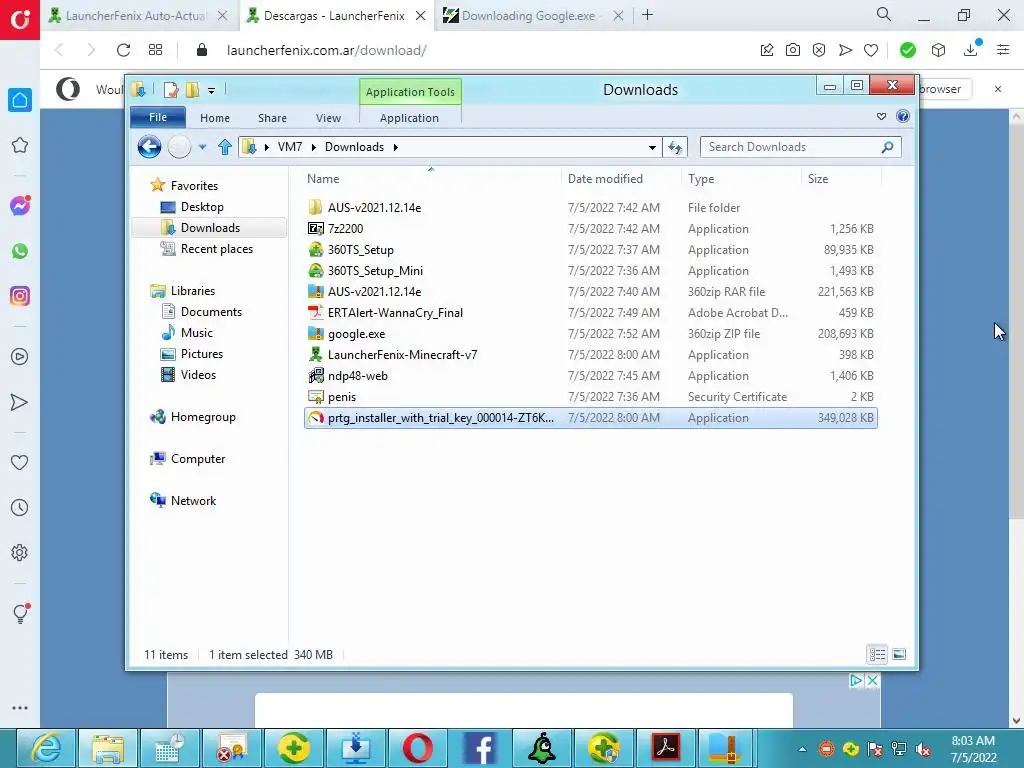The width and height of the screenshot is (1024, 768).
Task: Switch to details view icon
Action: [x=877, y=654]
